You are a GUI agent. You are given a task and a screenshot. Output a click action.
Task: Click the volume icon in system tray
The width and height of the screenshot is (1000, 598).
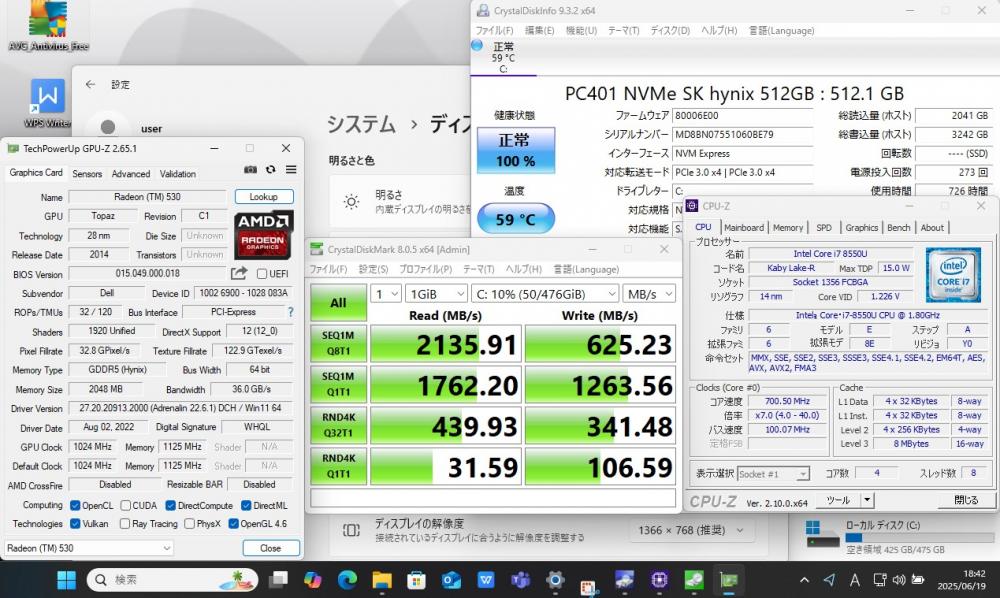pos(899,580)
